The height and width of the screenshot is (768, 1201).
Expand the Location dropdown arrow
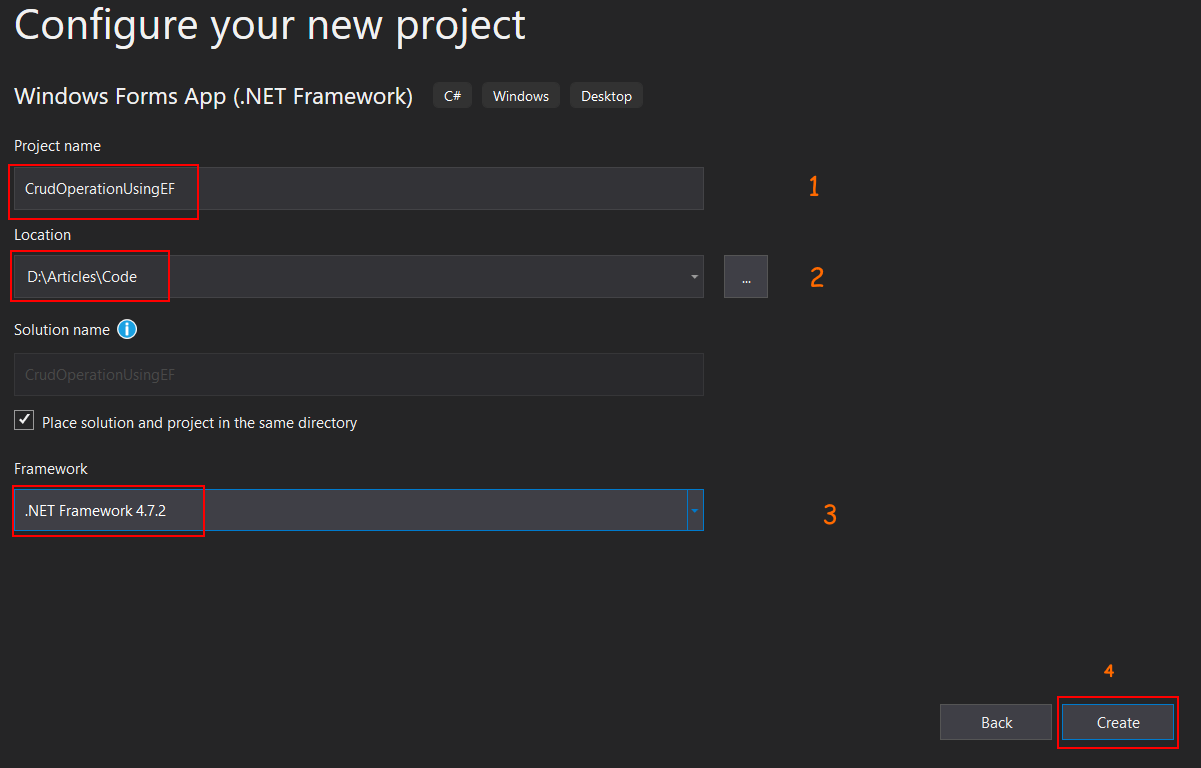click(694, 277)
